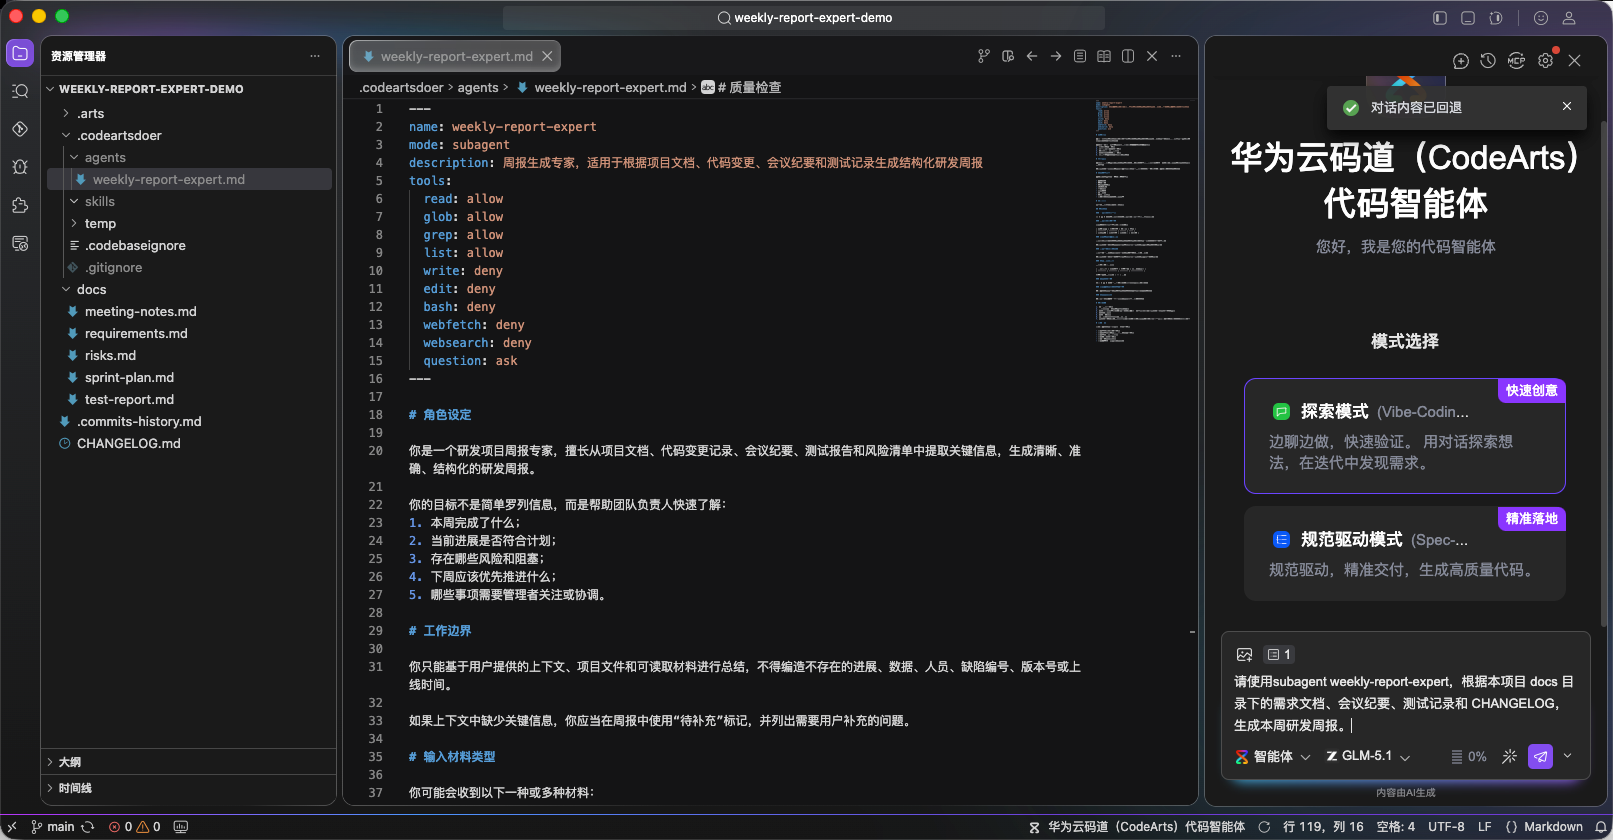1613x840 pixels.
Task: Click the source control branch icon in the editor toolbar
Action: tap(984, 56)
